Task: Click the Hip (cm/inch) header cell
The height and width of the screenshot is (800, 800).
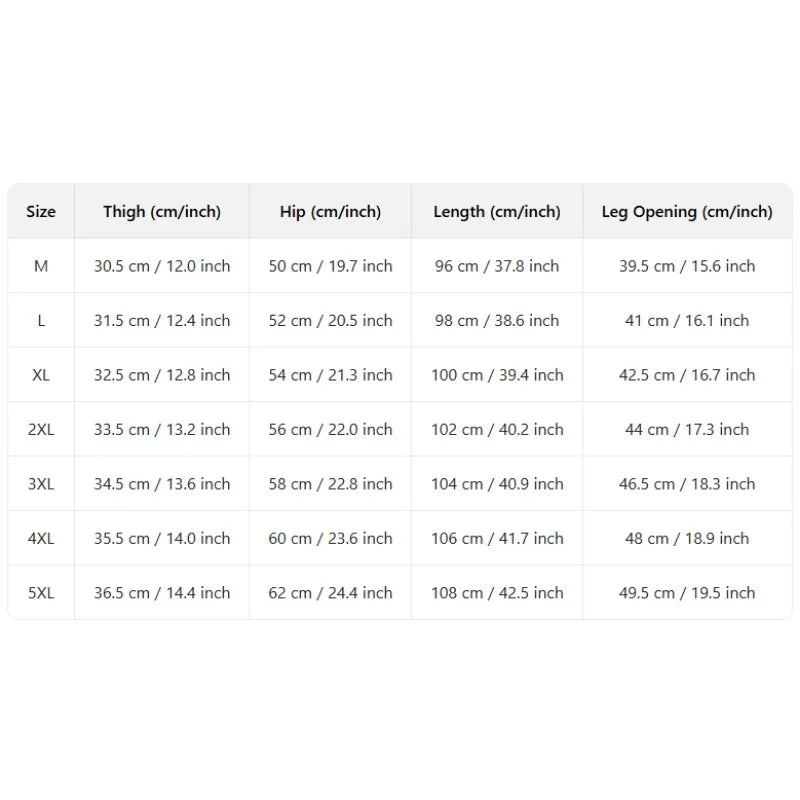Action: pyautogui.click(x=330, y=211)
